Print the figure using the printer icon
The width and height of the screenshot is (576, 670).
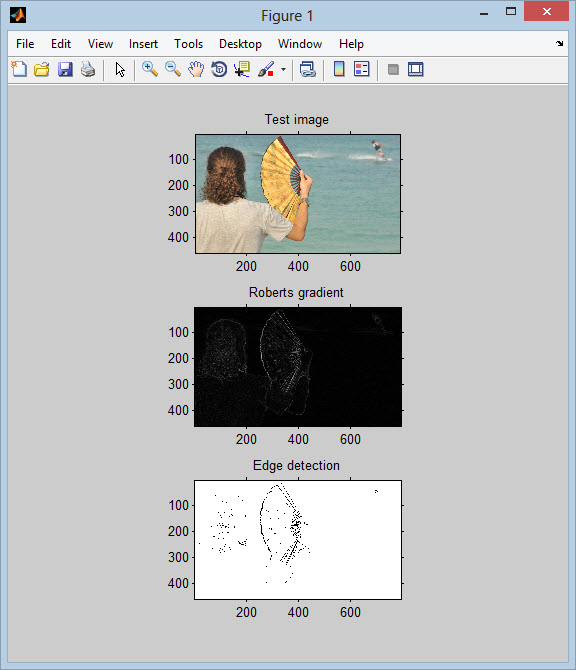[x=88, y=69]
